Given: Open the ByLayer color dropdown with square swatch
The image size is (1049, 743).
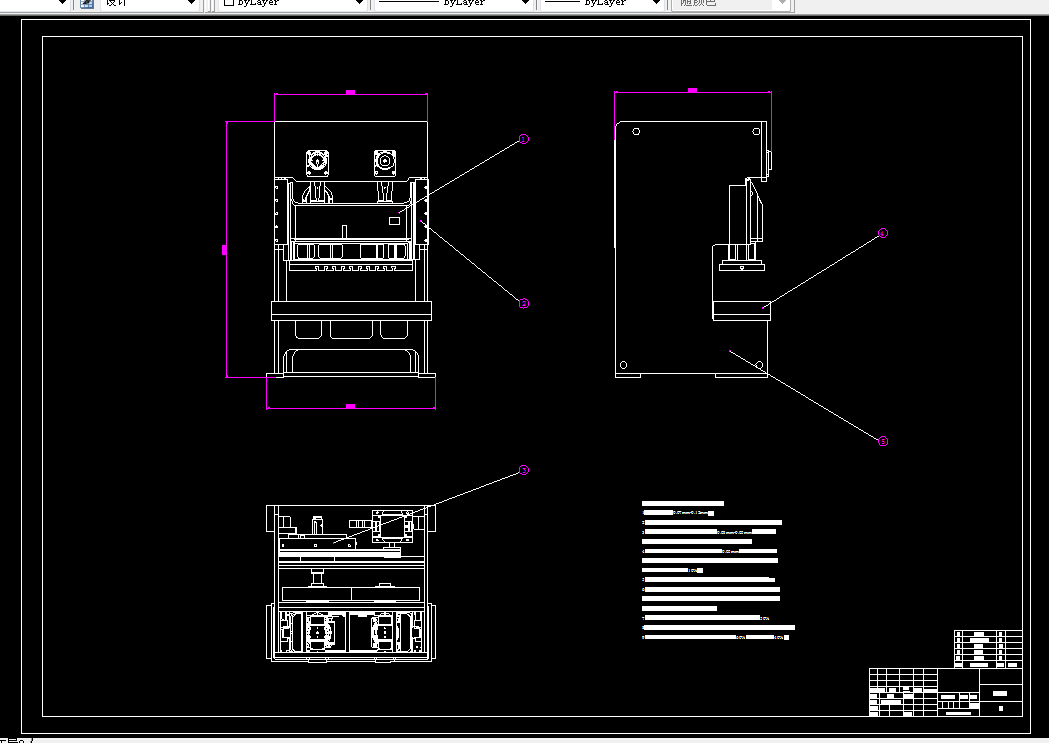Looking at the screenshot, I should (292, 3).
